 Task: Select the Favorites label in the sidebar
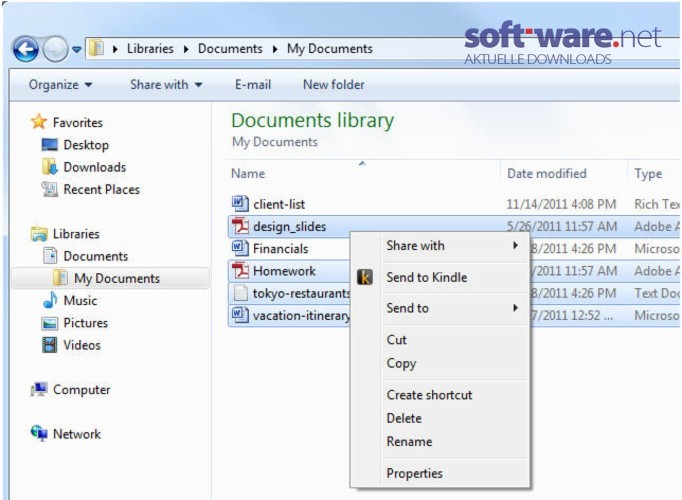pyautogui.click(x=77, y=123)
